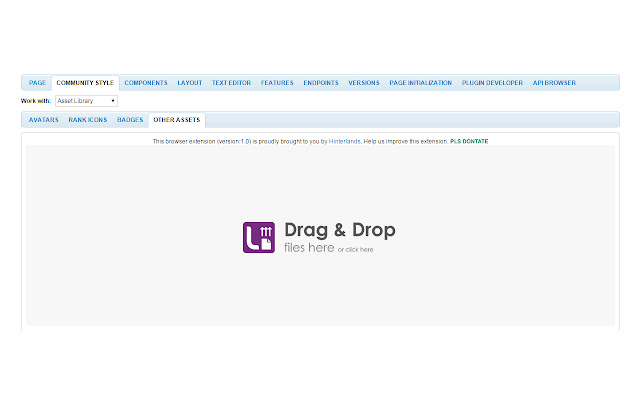Follow the Hinterlands link
640x400 pixels.
(344, 142)
